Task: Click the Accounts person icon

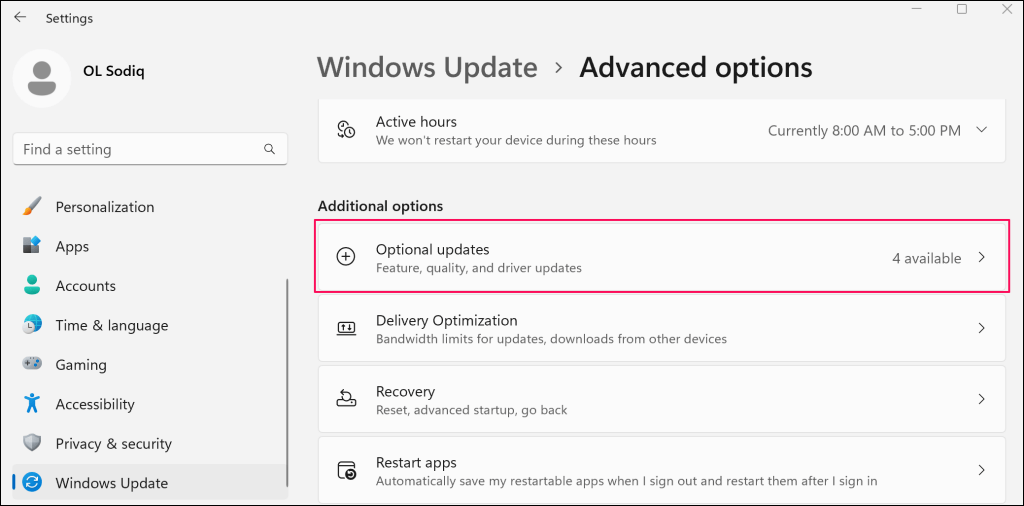Action: [32, 285]
